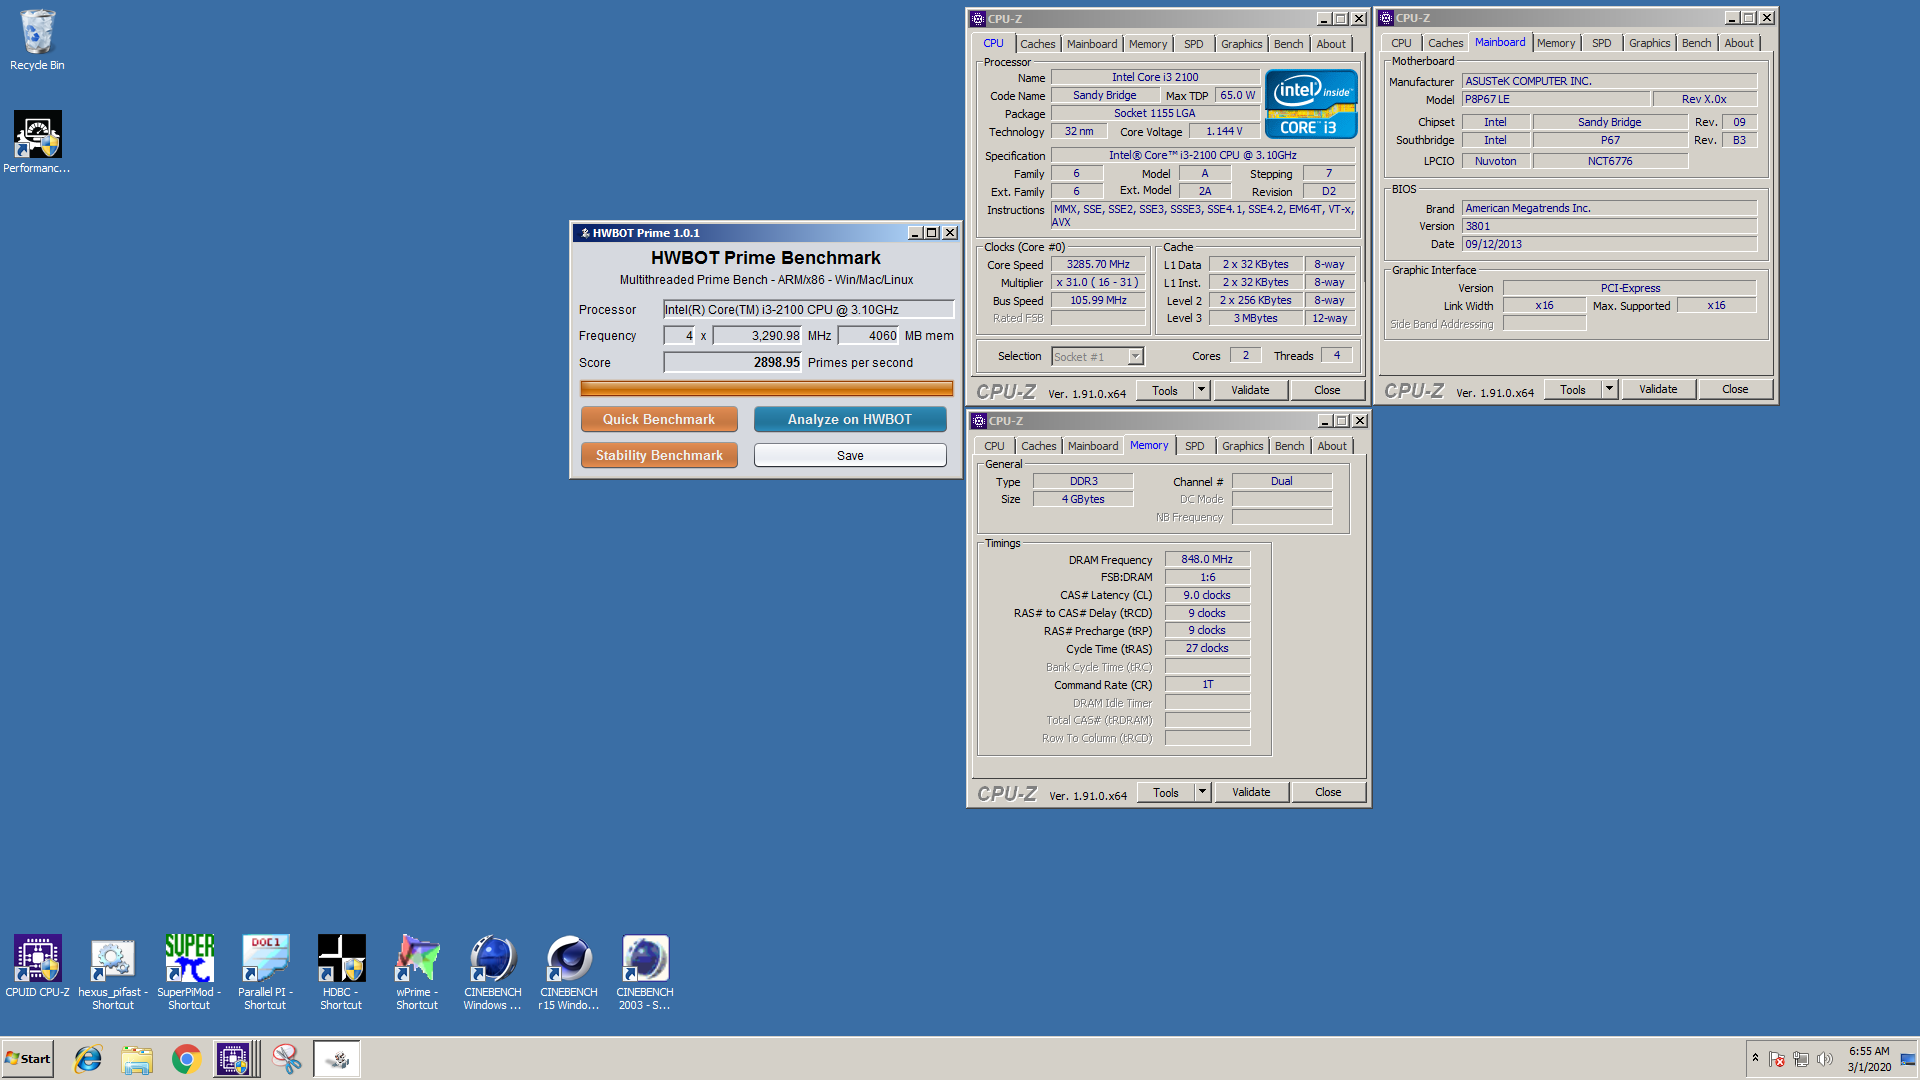Open Caches tab in CPU window
Viewport: 1920px width, 1080px height.
pos(1037,44)
